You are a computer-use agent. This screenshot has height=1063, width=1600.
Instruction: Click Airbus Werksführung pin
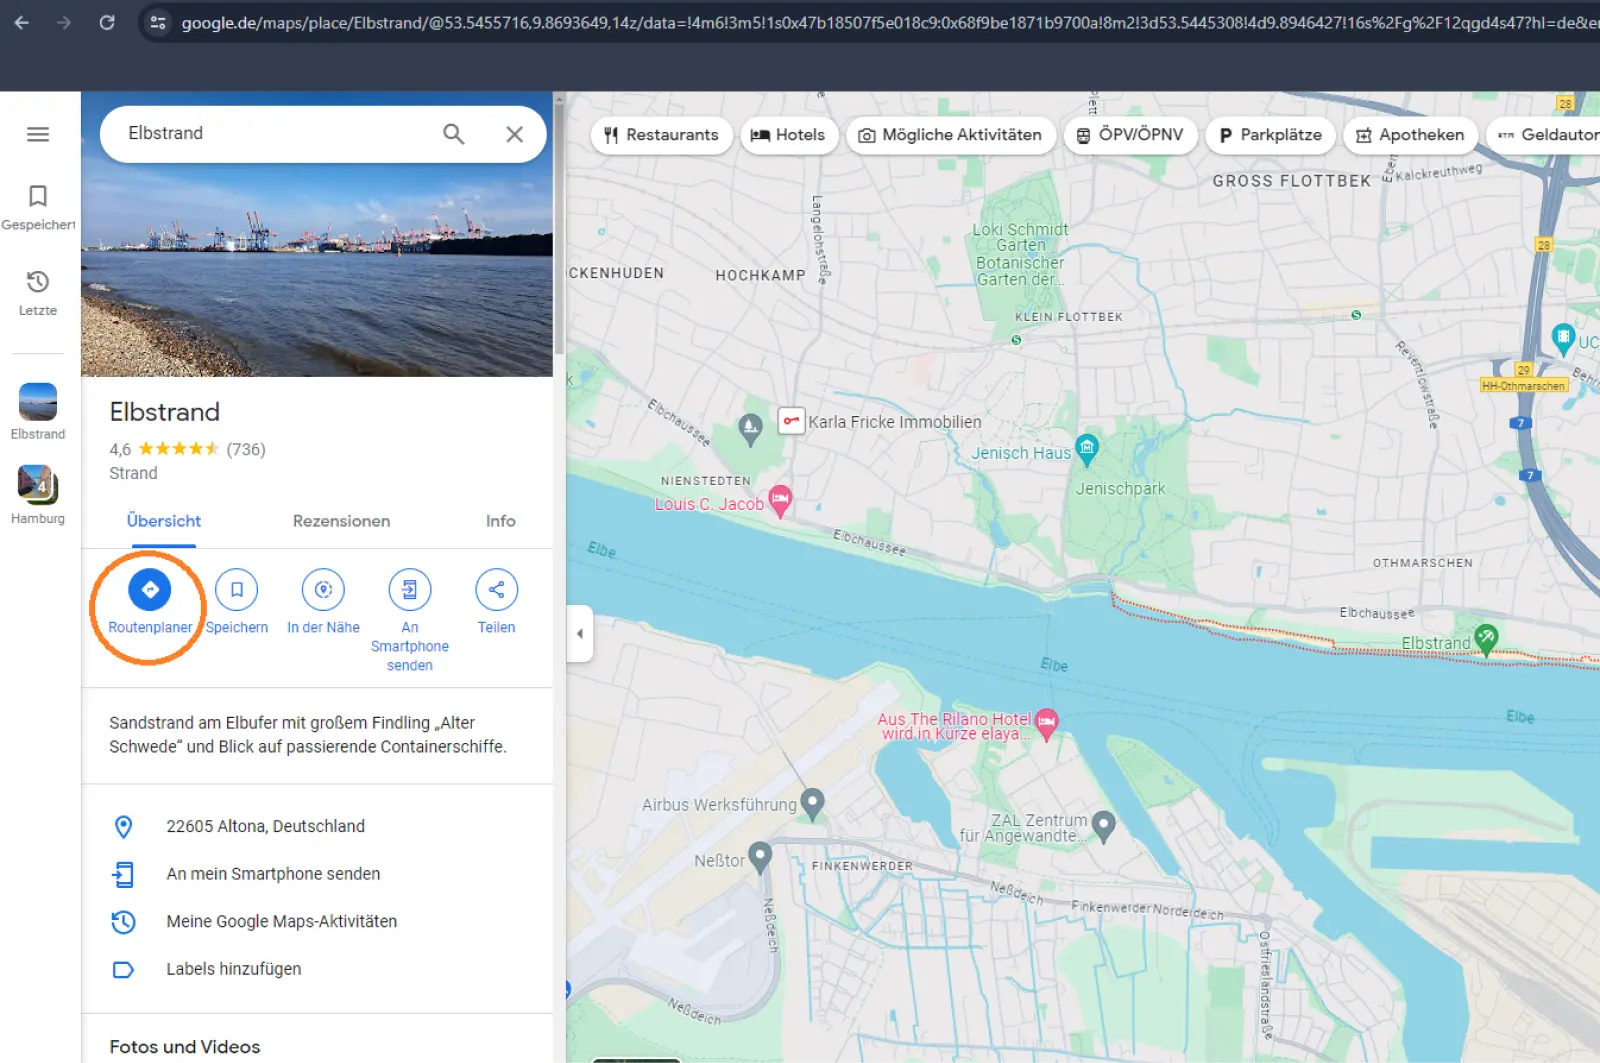point(813,802)
